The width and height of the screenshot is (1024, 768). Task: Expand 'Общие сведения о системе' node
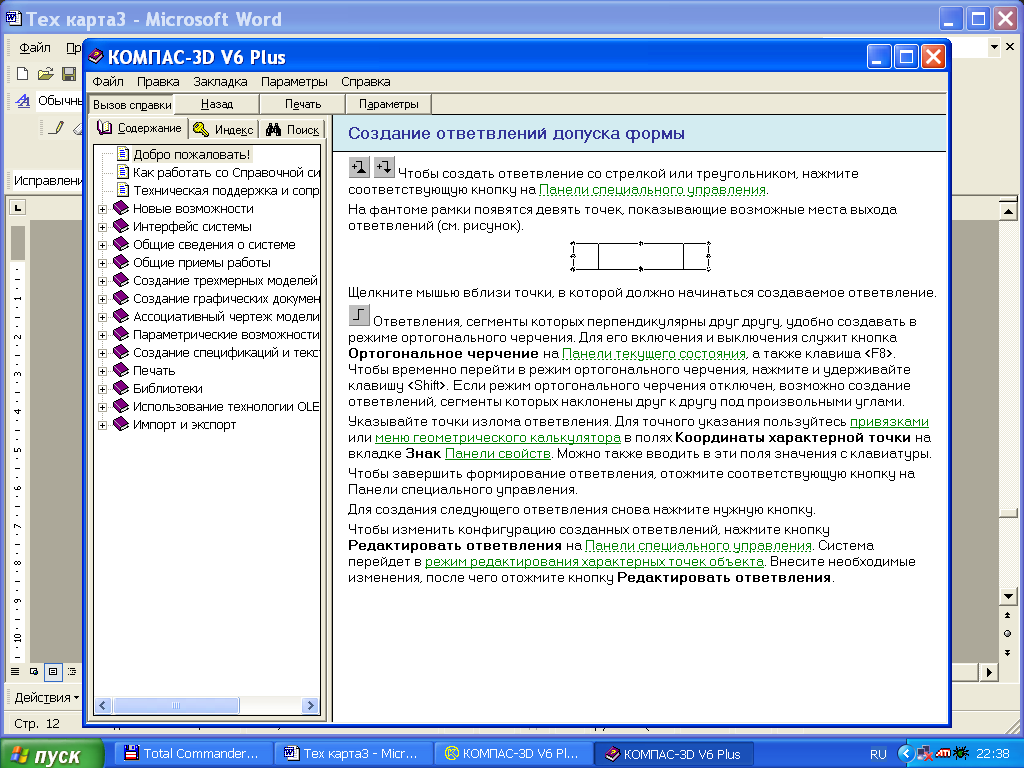pyautogui.click(x=103, y=246)
